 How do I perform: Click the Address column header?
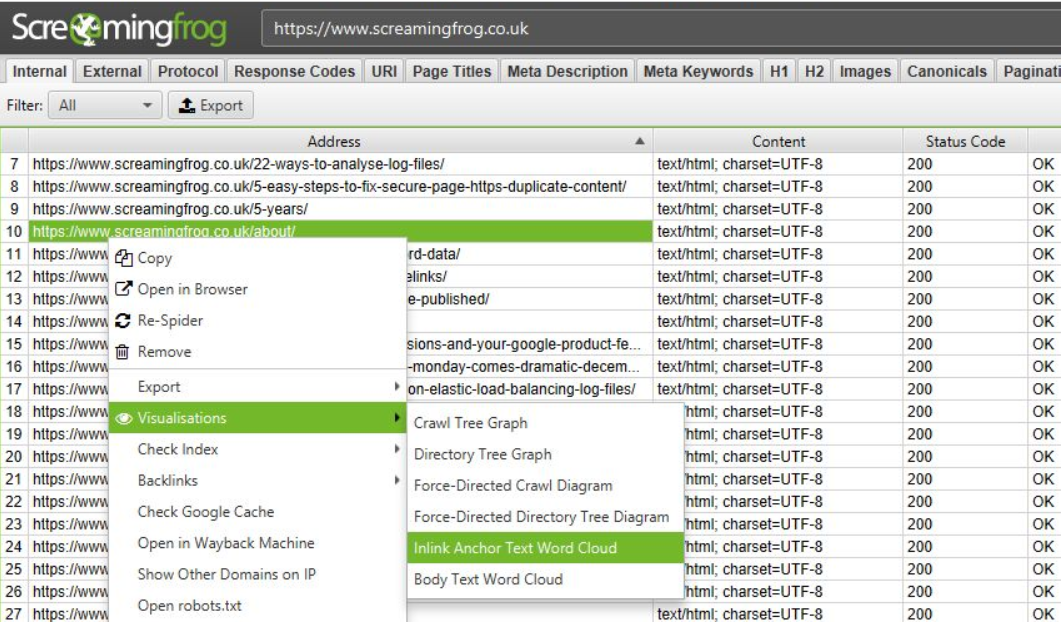click(x=340, y=141)
